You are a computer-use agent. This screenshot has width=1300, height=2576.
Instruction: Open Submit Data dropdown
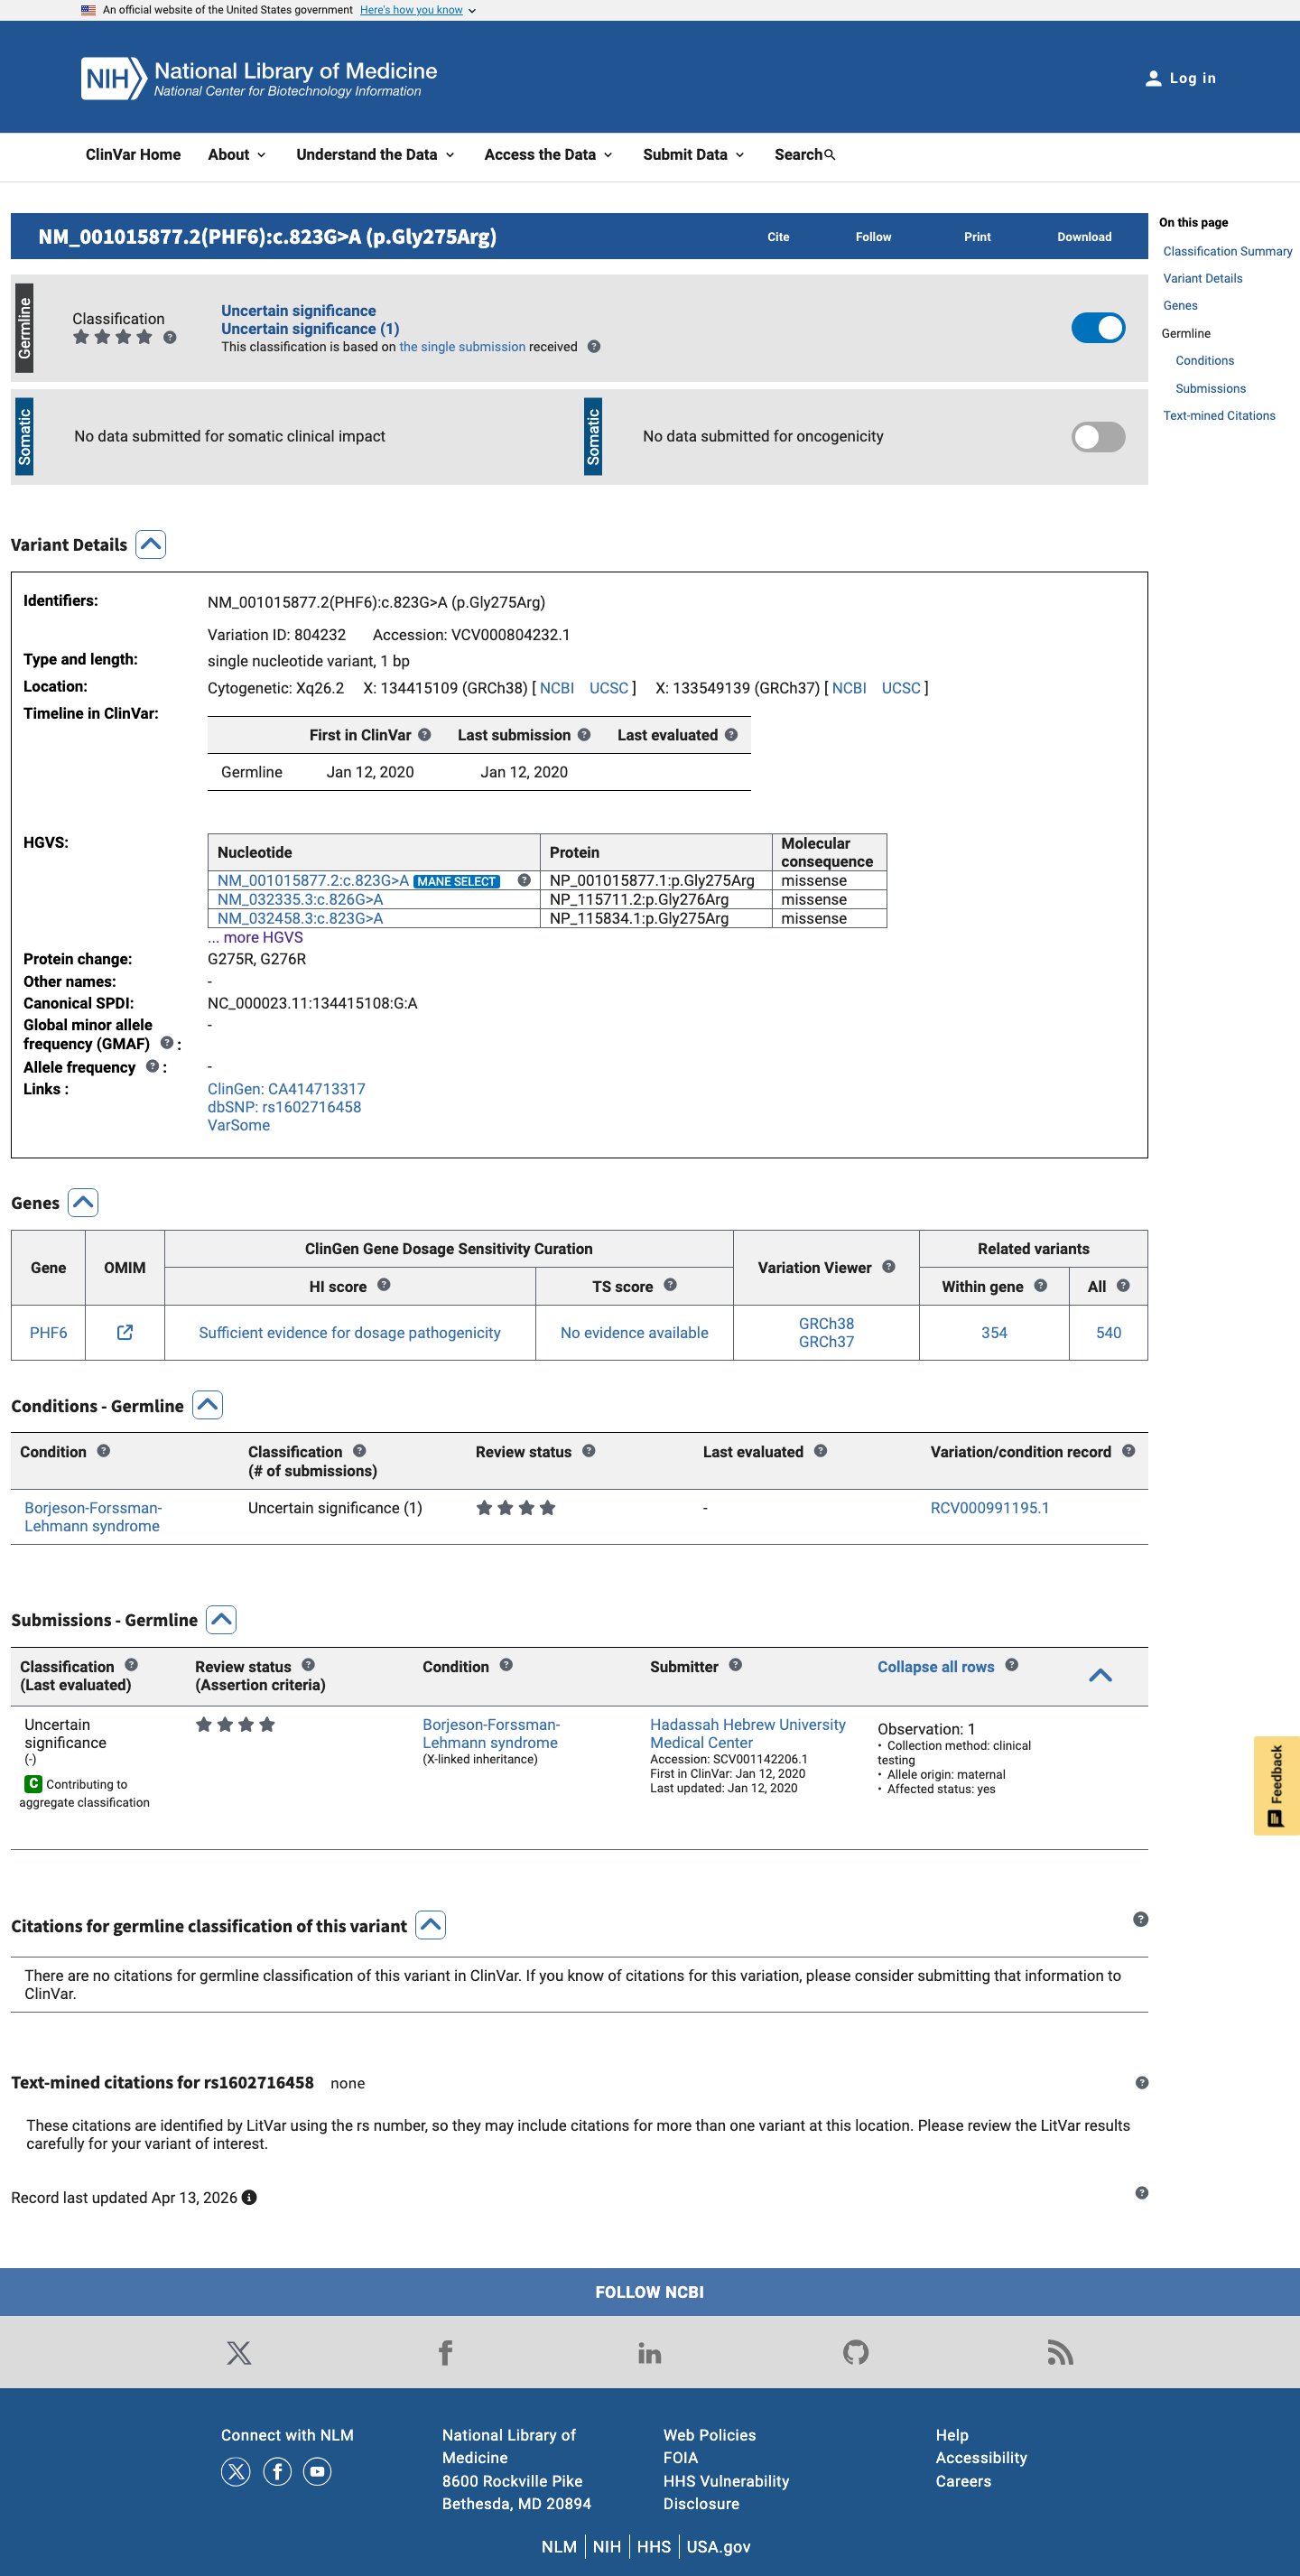(693, 155)
